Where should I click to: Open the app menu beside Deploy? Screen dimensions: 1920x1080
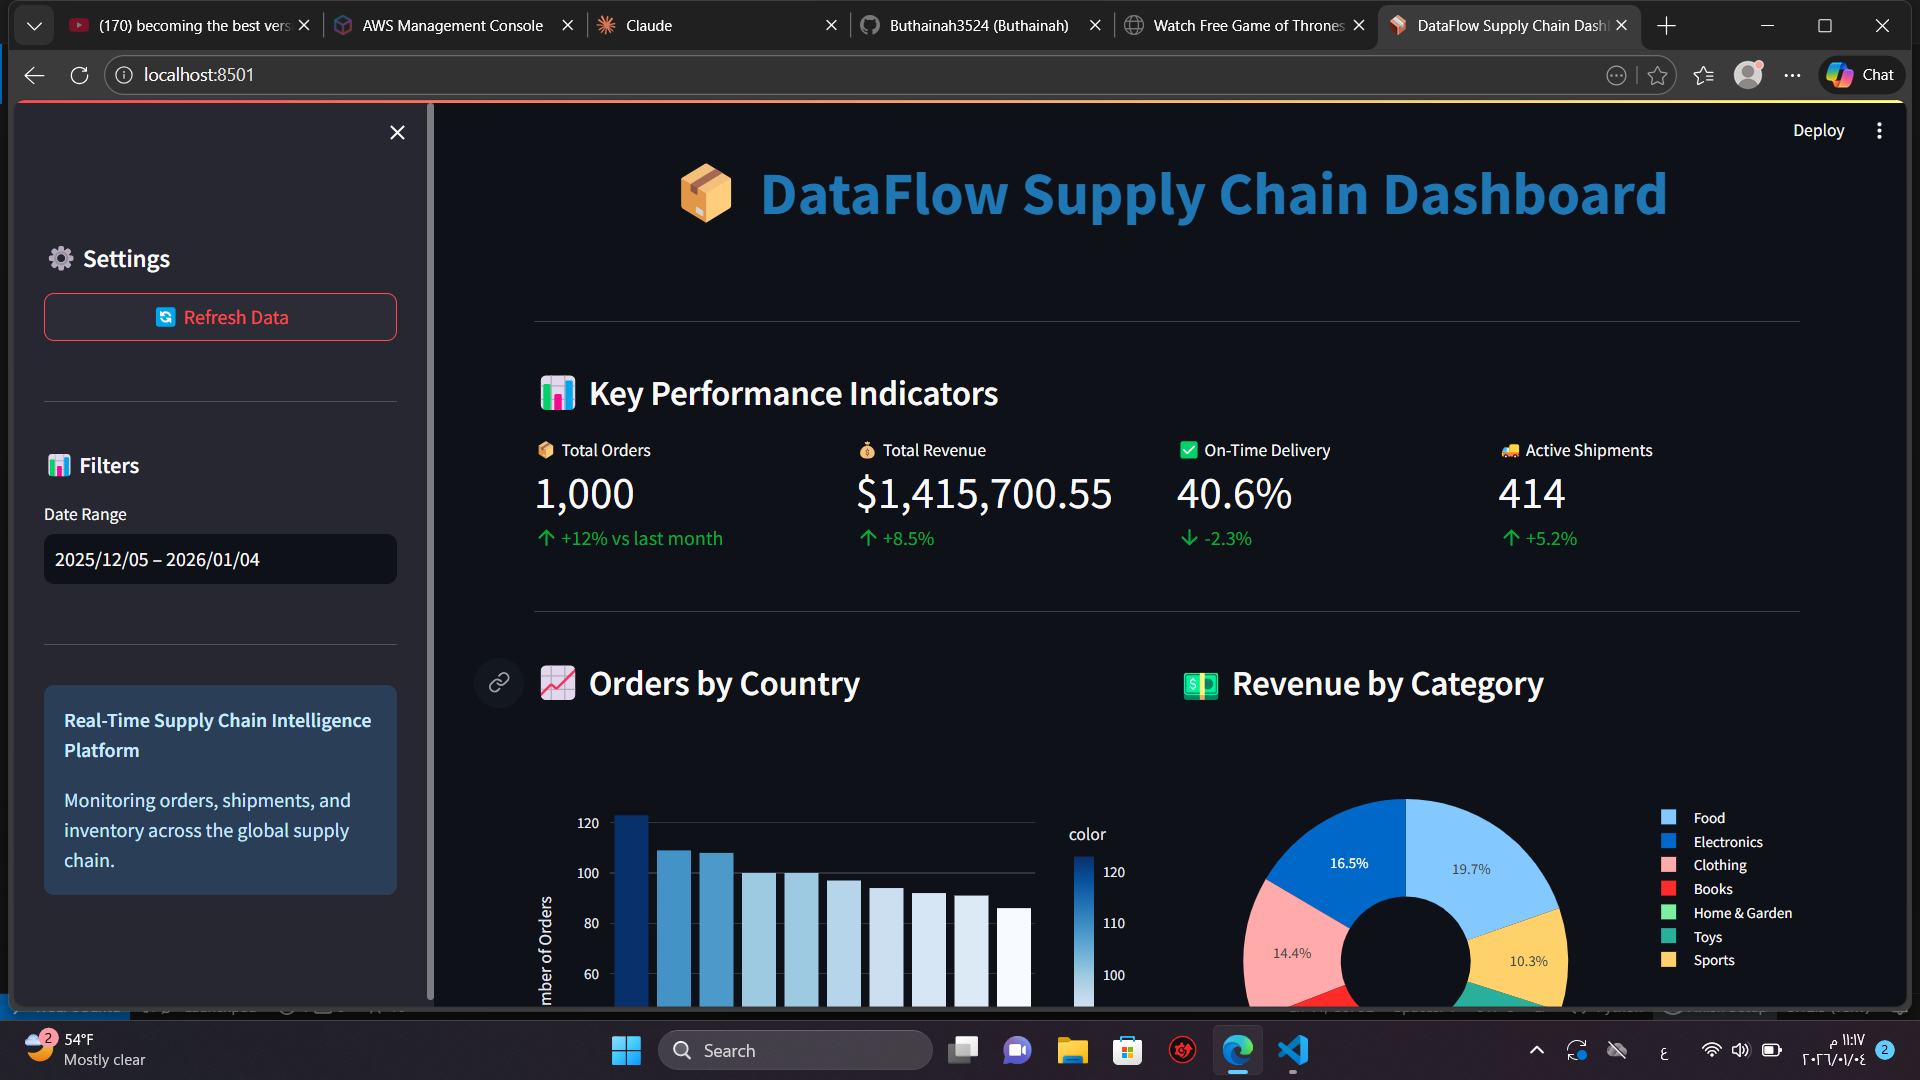(1879, 130)
